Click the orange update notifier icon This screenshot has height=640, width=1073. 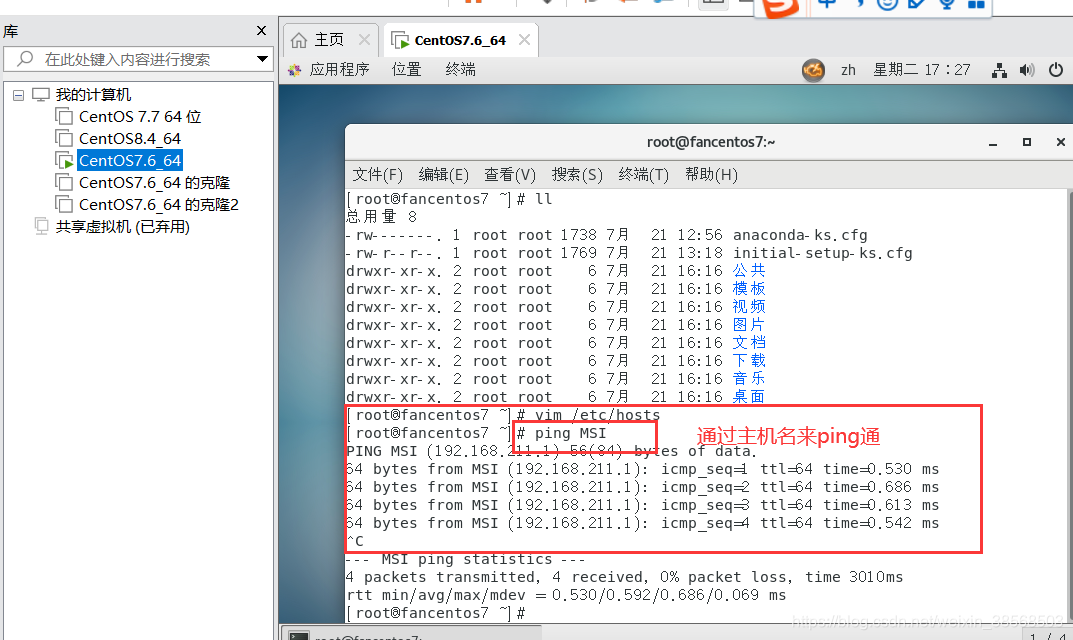tap(813, 70)
